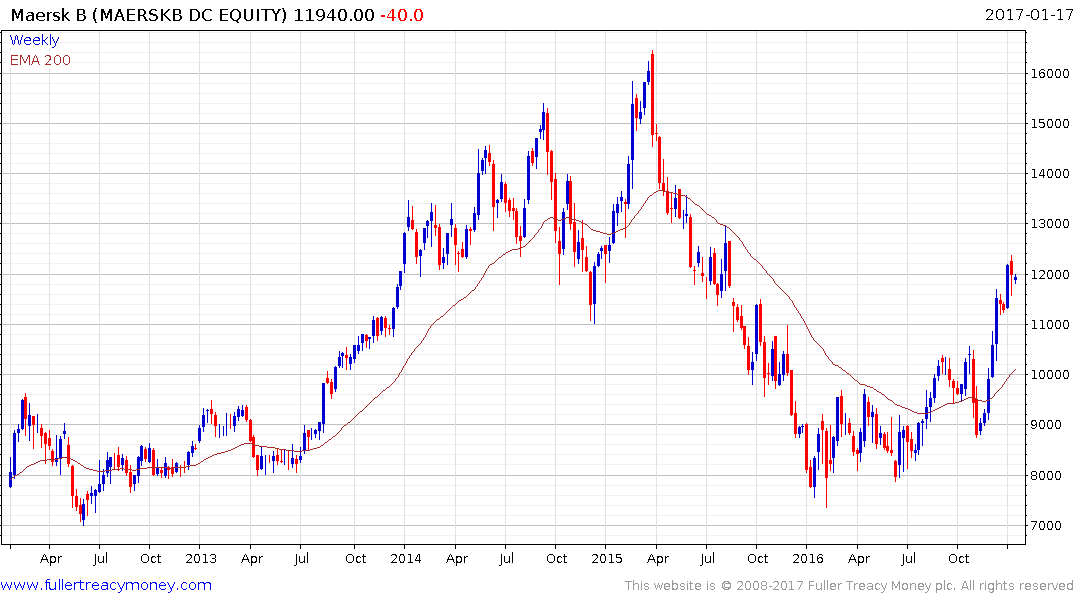Click the red price change -40.0
Image resolution: width=1075 pixels, height=600 pixels.
click(x=402, y=14)
